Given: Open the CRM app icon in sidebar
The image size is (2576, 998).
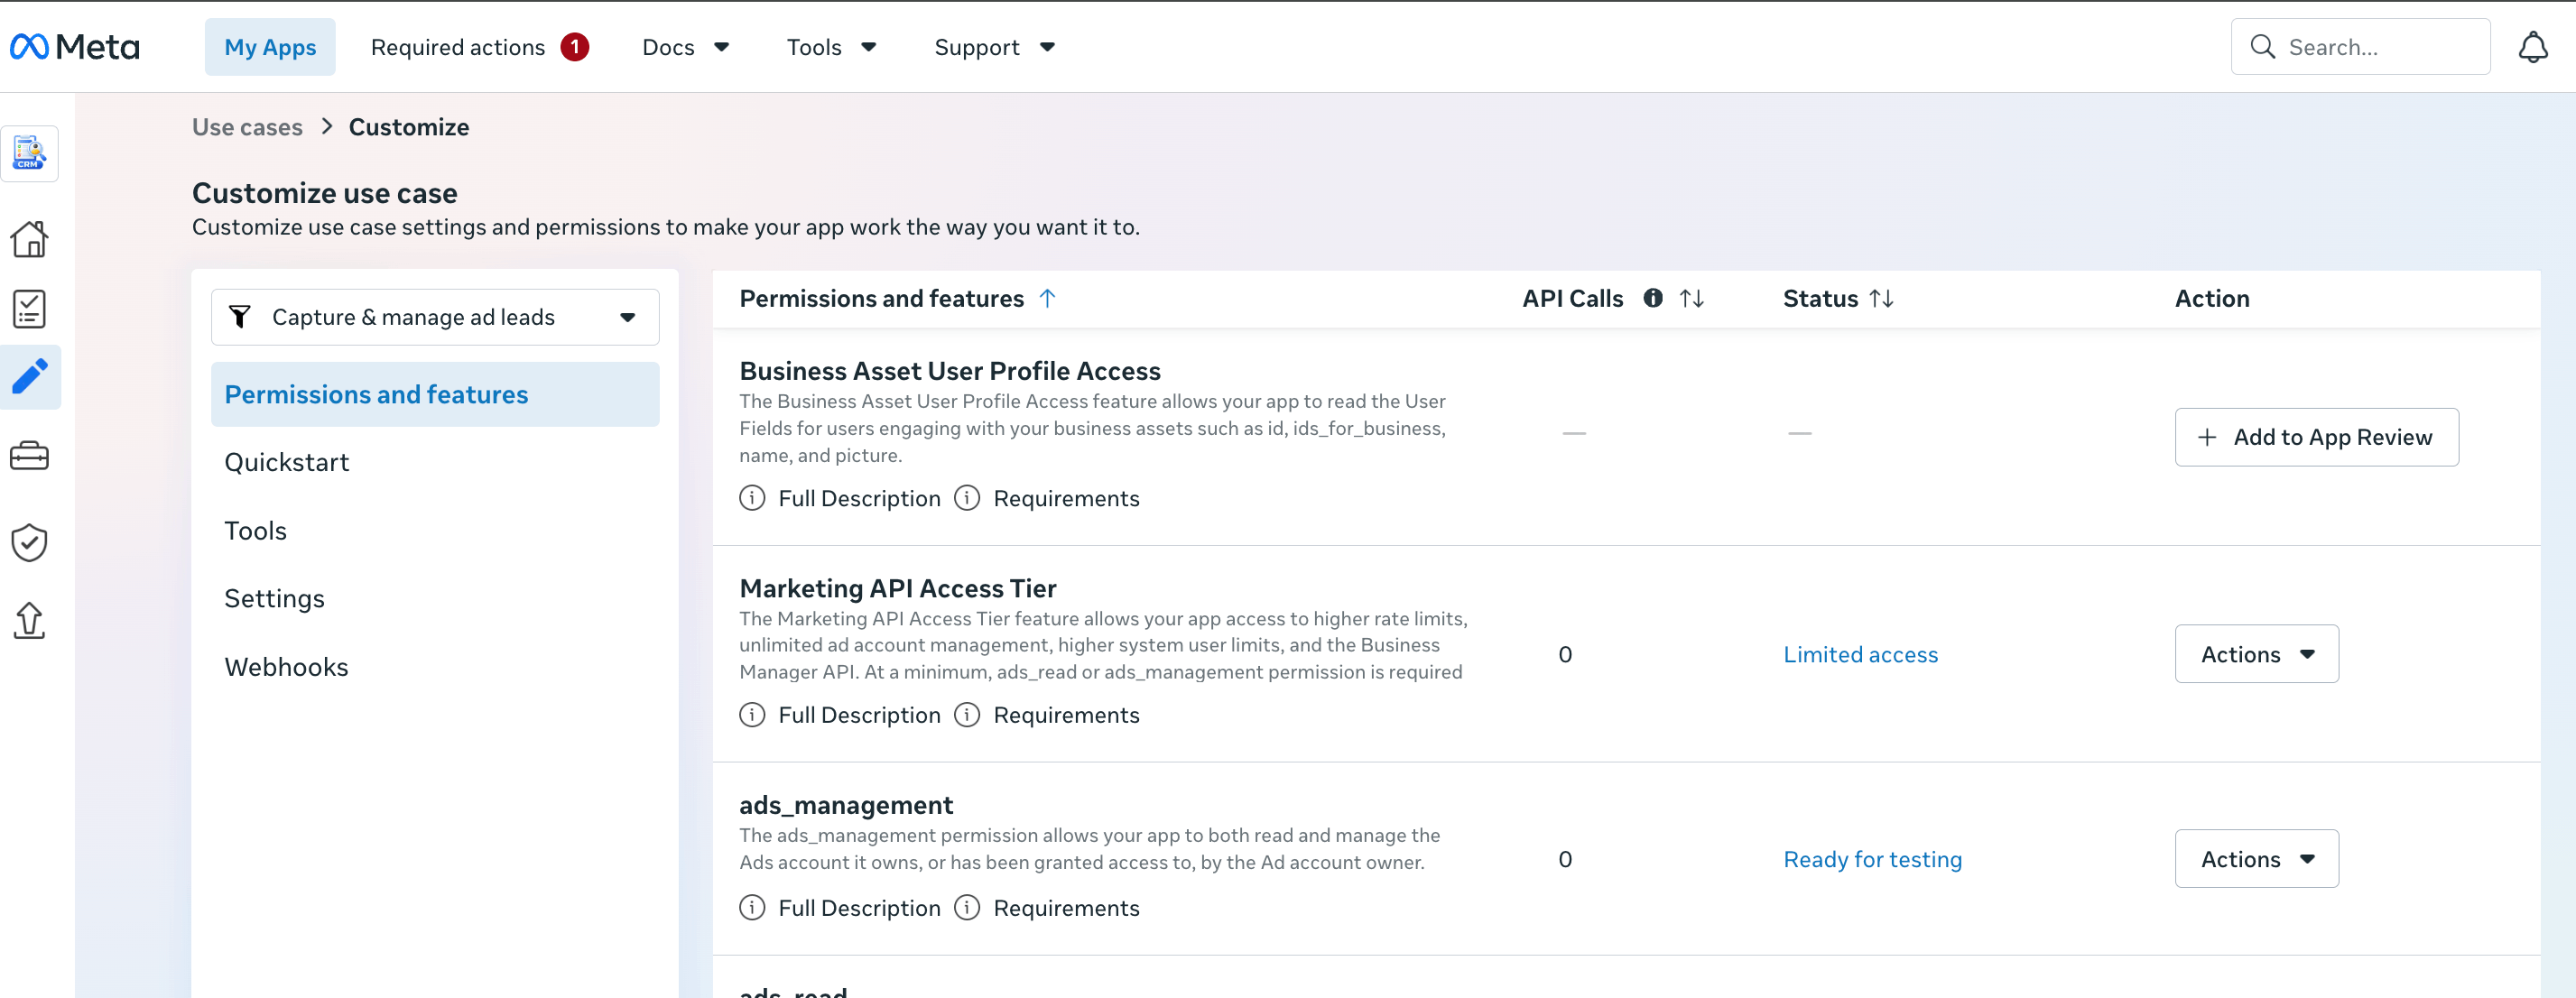Looking at the screenshot, I should tap(30, 153).
